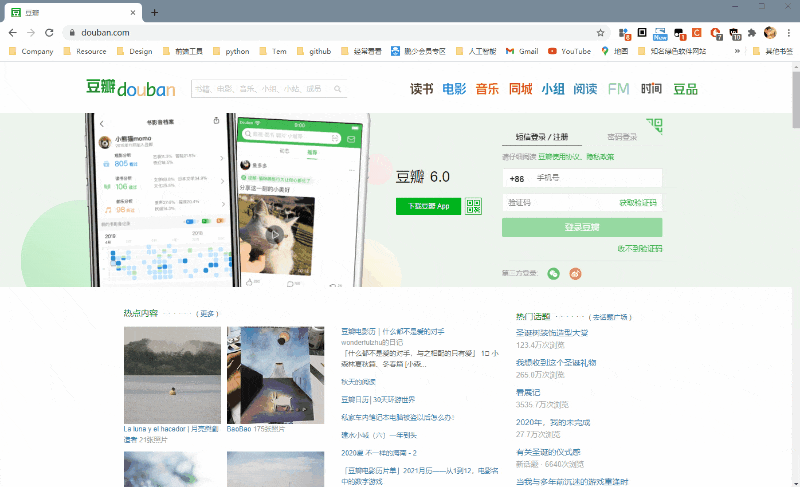The image size is (800, 487).
Task: Close the douban browser tab
Action: tap(133, 12)
